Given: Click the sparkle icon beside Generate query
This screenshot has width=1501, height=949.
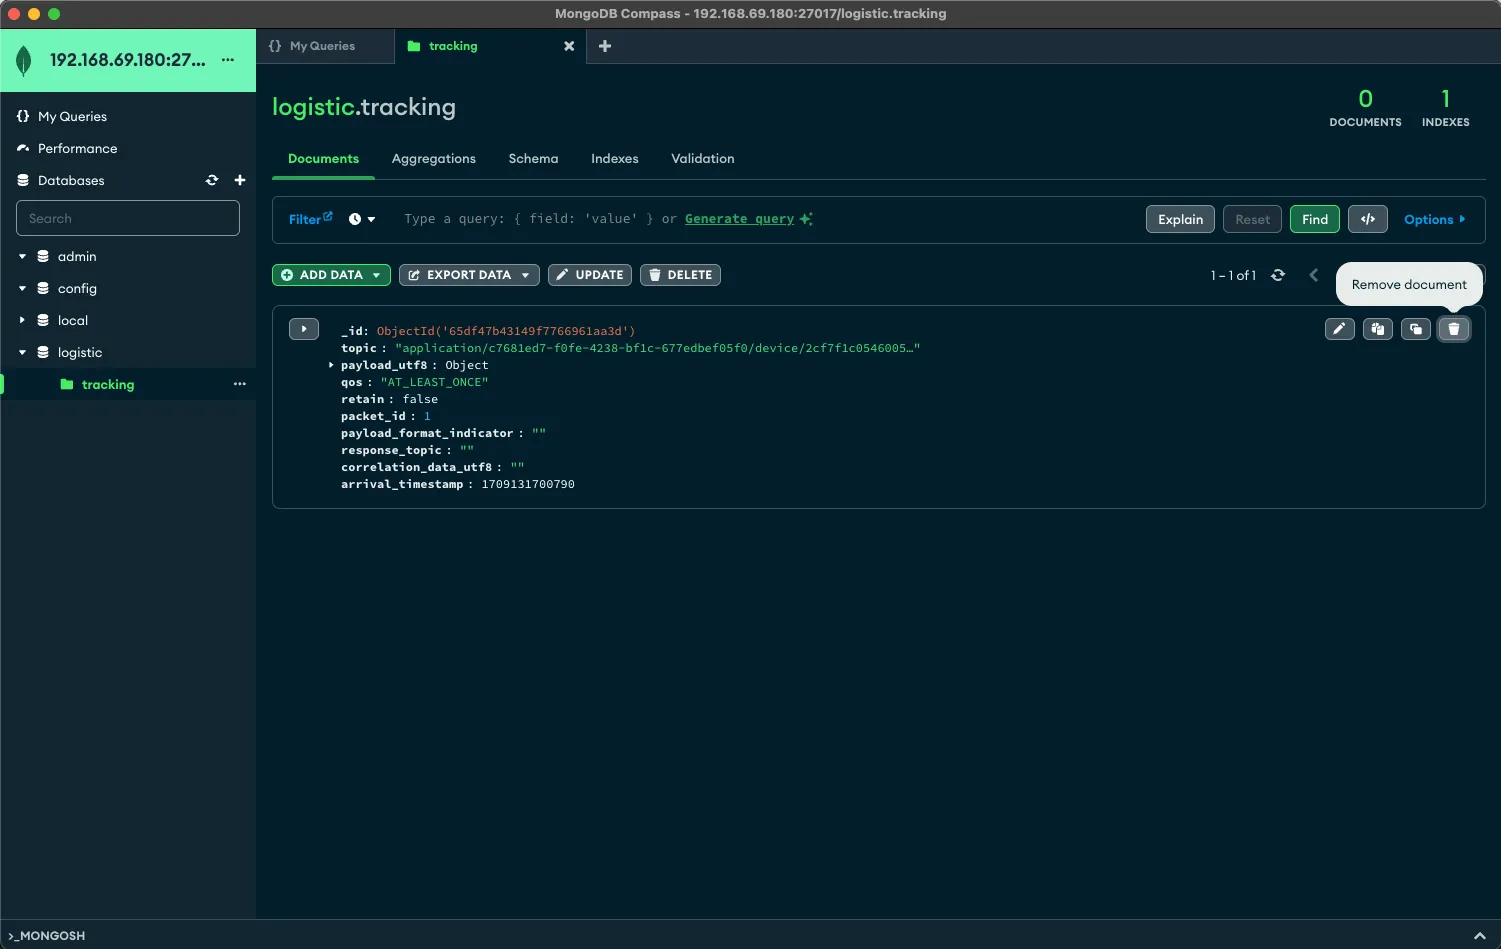Looking at the screenshot, I should click(806, 219).
